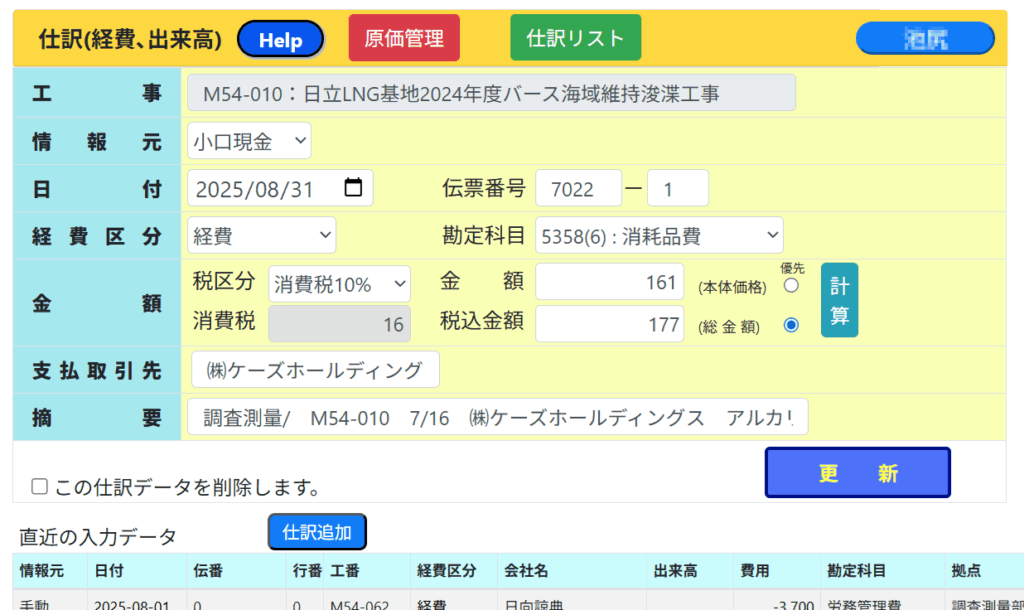Open the calendar picker in date field
The height and width of the screenshot is (610, 1024).
[353, 188]
